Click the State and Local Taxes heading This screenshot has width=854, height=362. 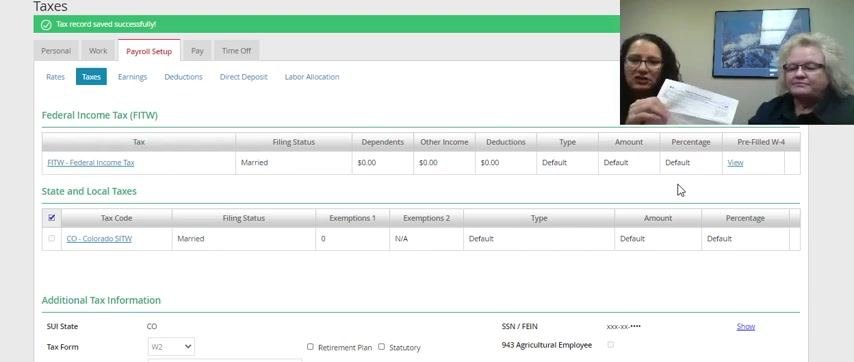point(89,192)
